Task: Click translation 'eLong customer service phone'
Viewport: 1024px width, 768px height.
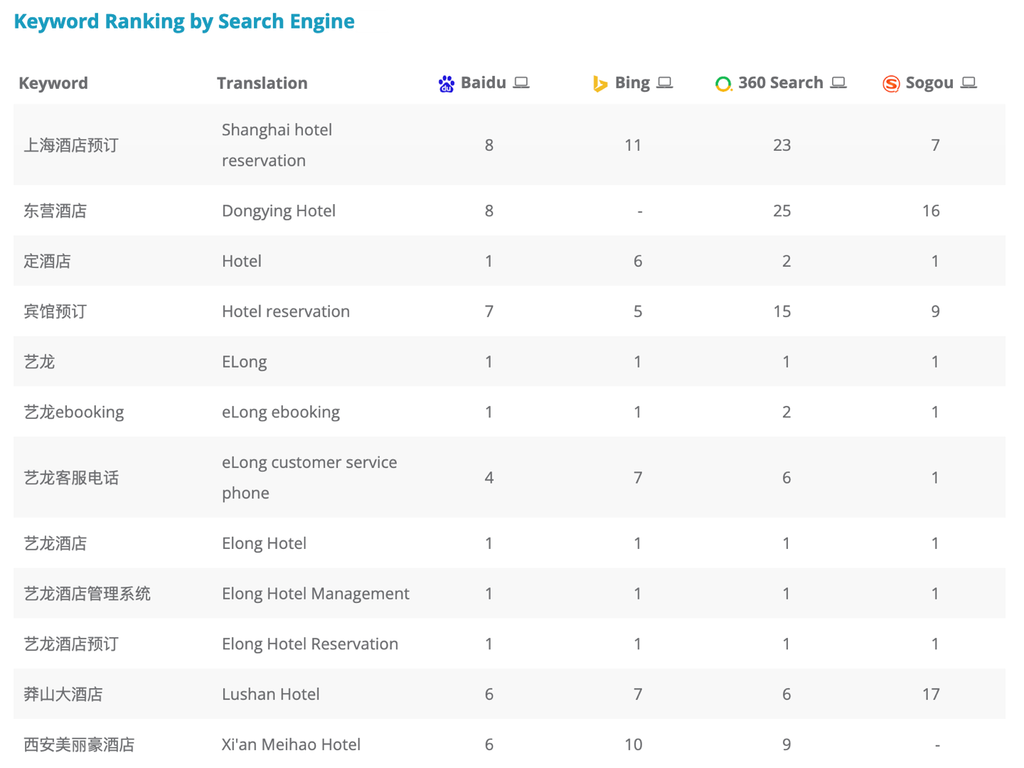Action: click(x=310, y=477)
